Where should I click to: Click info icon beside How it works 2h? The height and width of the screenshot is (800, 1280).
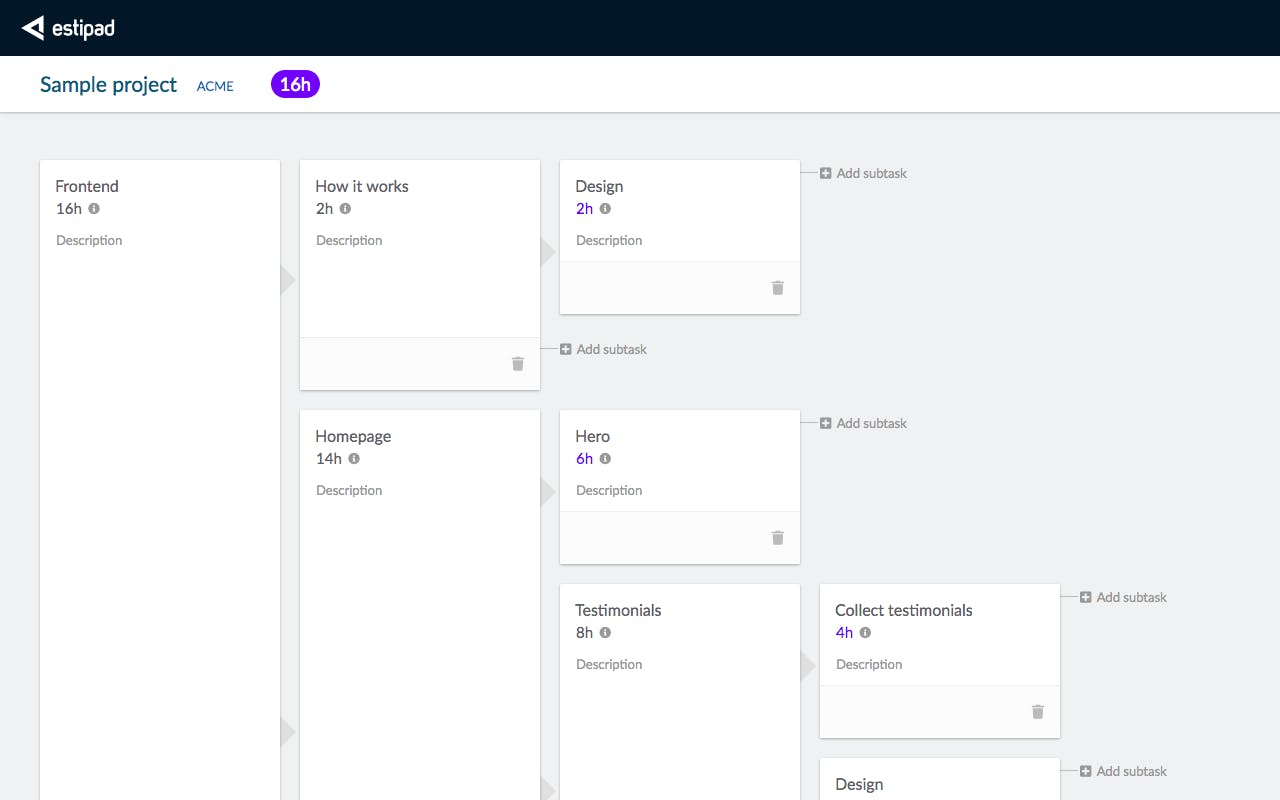[345, 209]
